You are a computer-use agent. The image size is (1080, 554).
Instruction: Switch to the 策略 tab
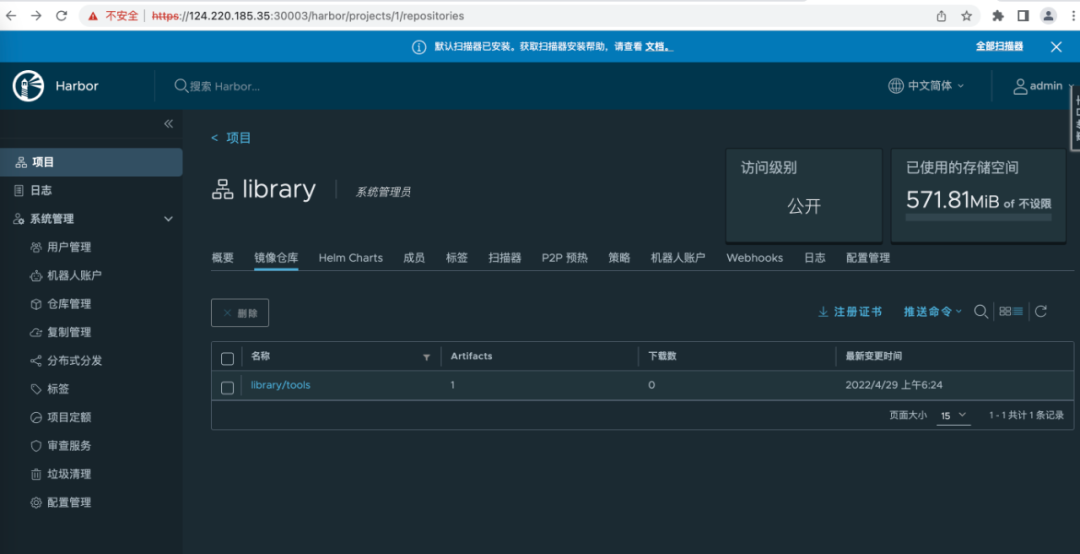click(619, 258)
